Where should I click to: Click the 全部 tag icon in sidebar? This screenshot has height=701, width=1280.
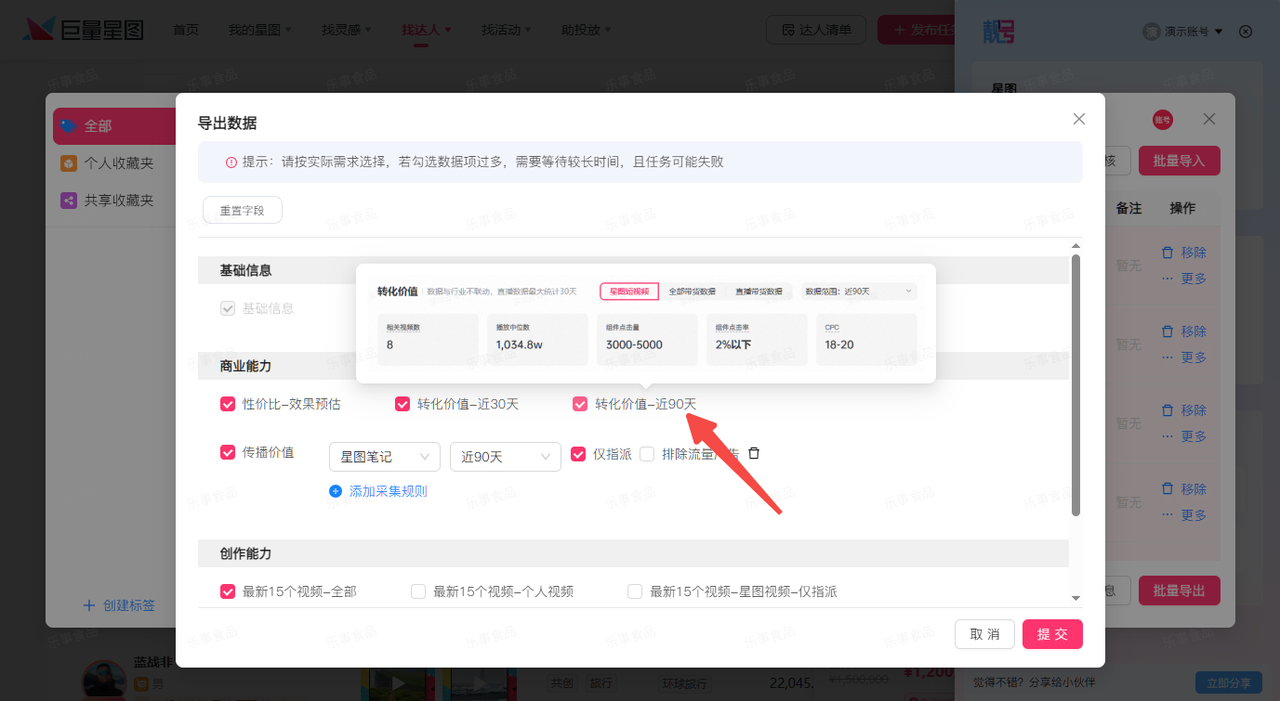68,126
